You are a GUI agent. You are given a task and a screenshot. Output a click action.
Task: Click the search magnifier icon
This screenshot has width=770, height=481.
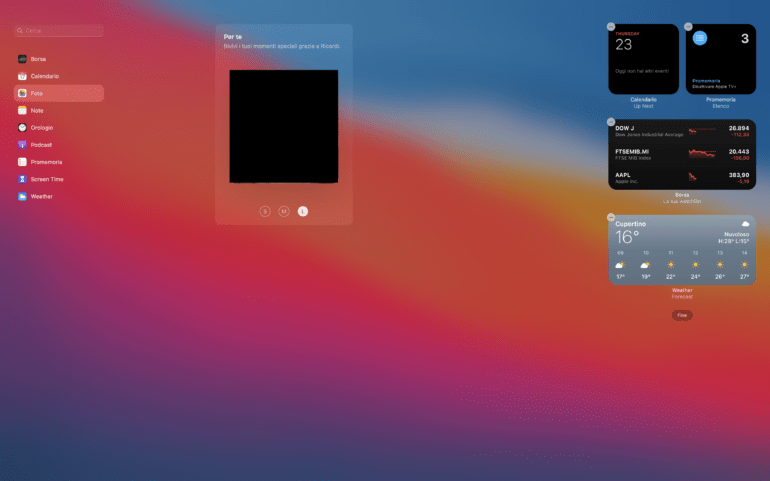click(20, 30)
